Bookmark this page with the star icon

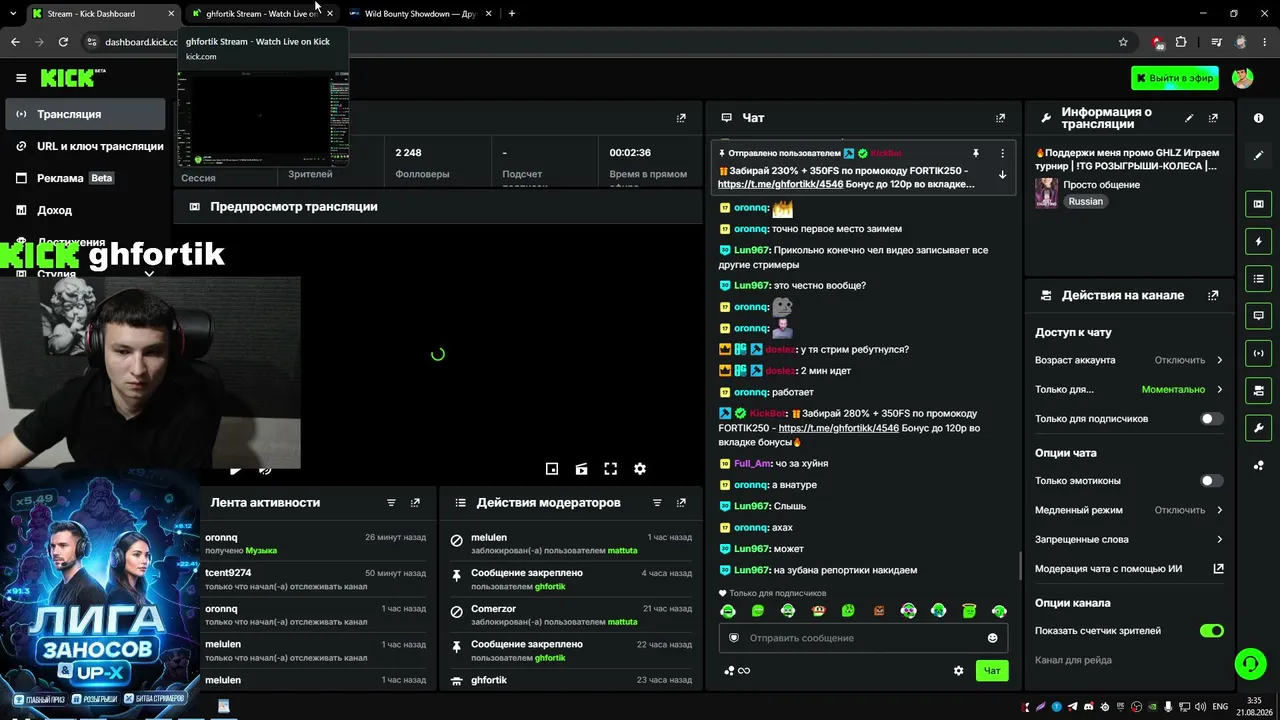click(x=1123, y=42)
